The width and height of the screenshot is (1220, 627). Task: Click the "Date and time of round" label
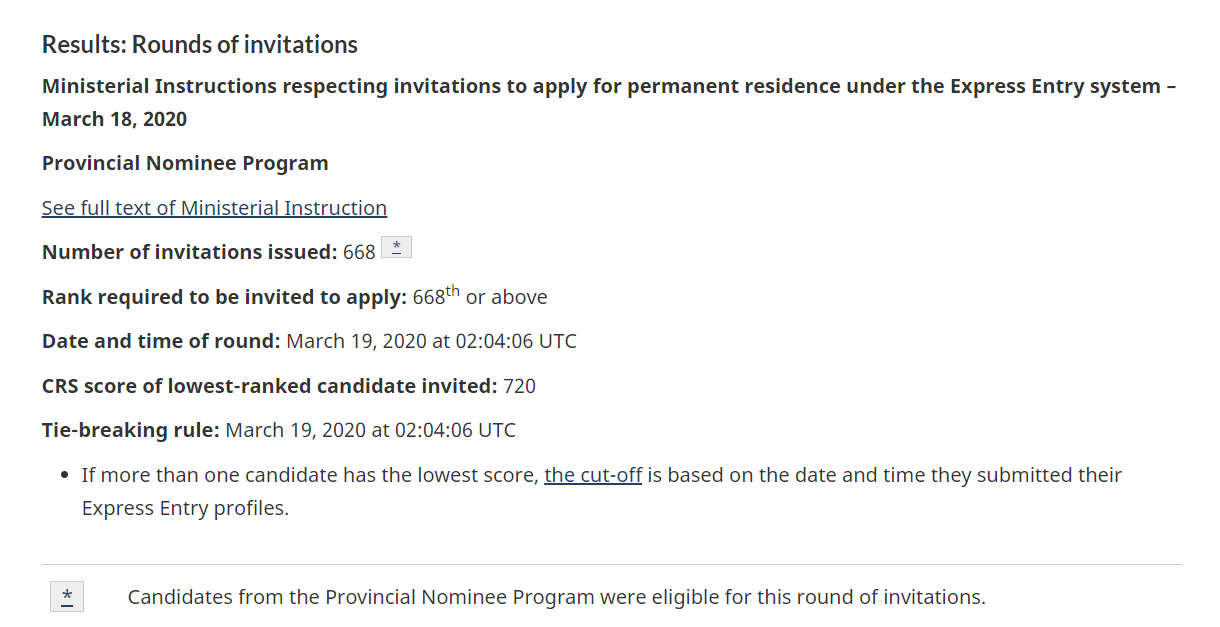click(x=161, y=341)
